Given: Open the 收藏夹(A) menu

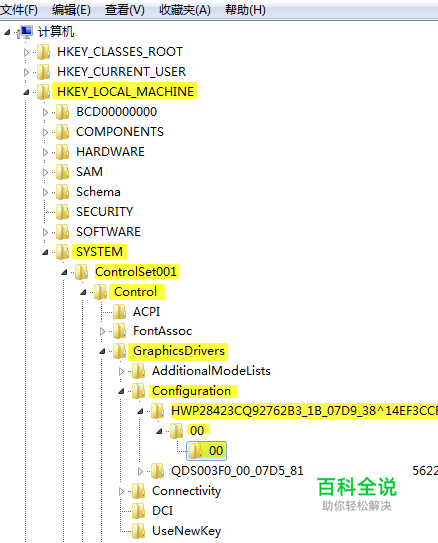Looking at the screenshot, I should pyautogui.click(x=185, y=10).
